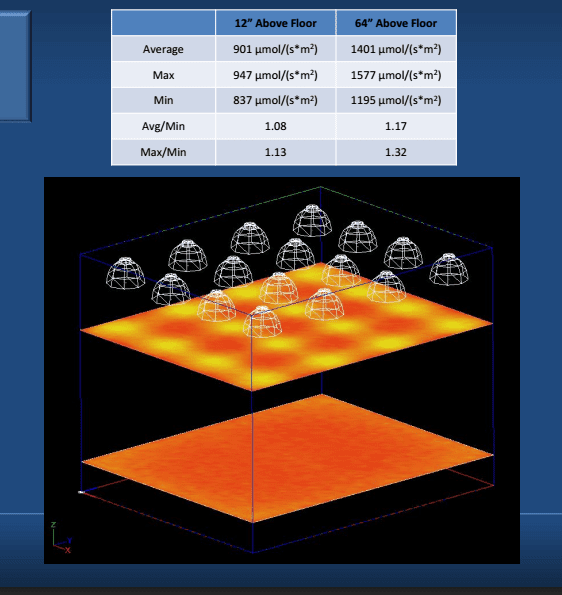The height and width of the screenshot is (595, 562).
Task: Select the Max/Min row label
Action: [x=163, y=152]
